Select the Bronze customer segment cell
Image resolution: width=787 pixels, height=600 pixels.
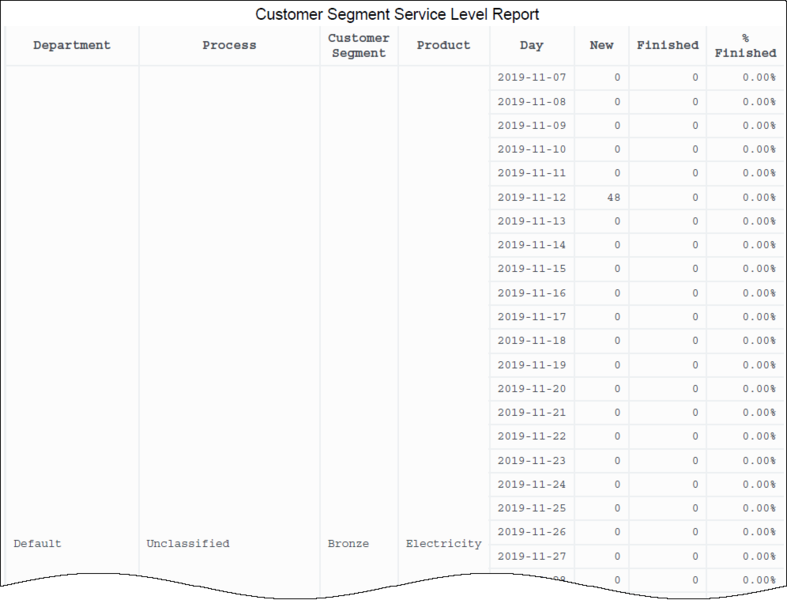[348, 543]
